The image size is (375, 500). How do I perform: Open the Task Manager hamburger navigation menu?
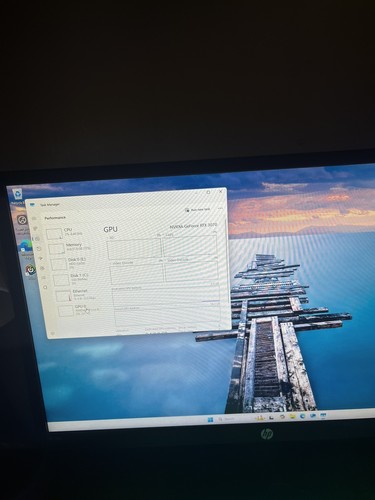[x=34, y=219]
